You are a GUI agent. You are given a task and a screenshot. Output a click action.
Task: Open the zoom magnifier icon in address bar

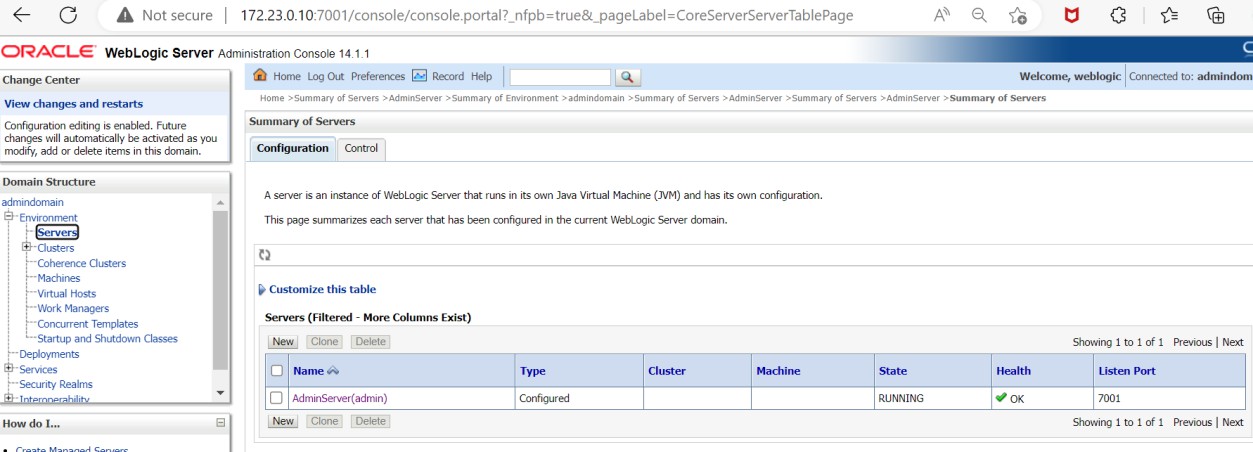coord(980,15)
